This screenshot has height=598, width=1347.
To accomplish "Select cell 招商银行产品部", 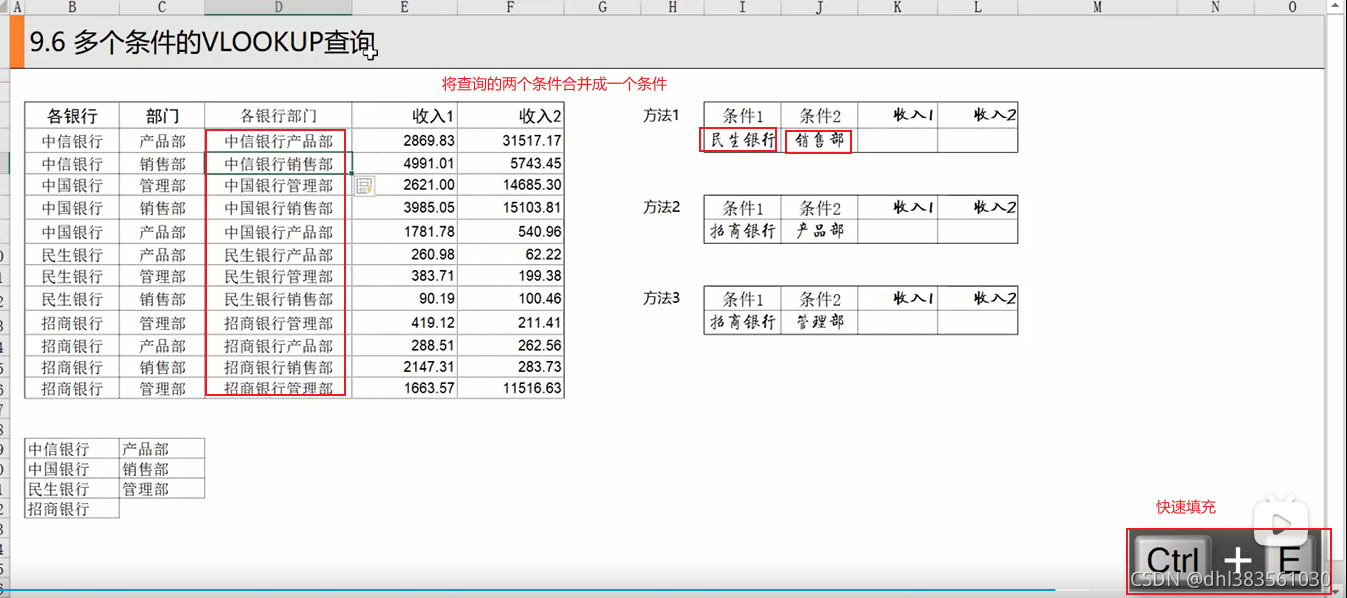I will click(278, 346).
